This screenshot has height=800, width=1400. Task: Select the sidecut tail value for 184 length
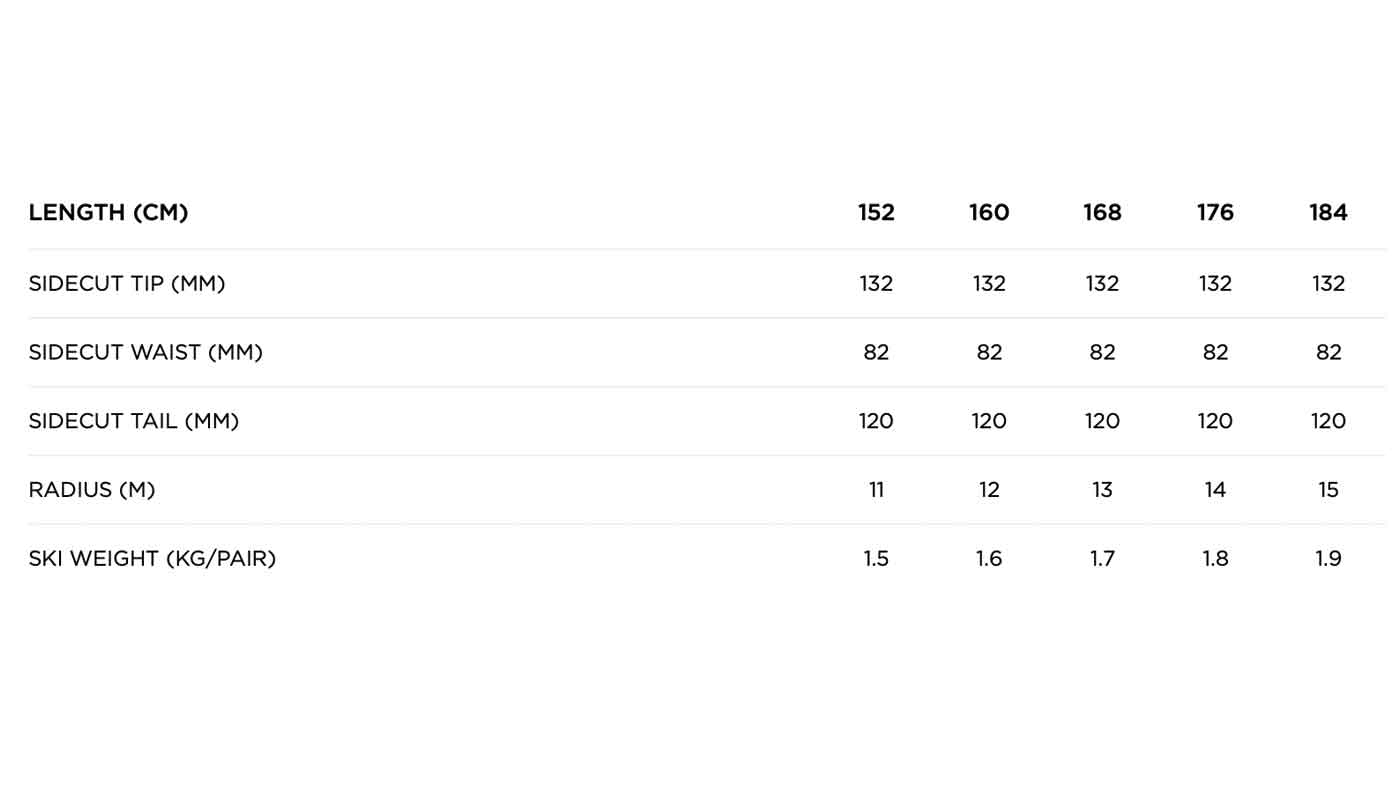click(1328, 421)
